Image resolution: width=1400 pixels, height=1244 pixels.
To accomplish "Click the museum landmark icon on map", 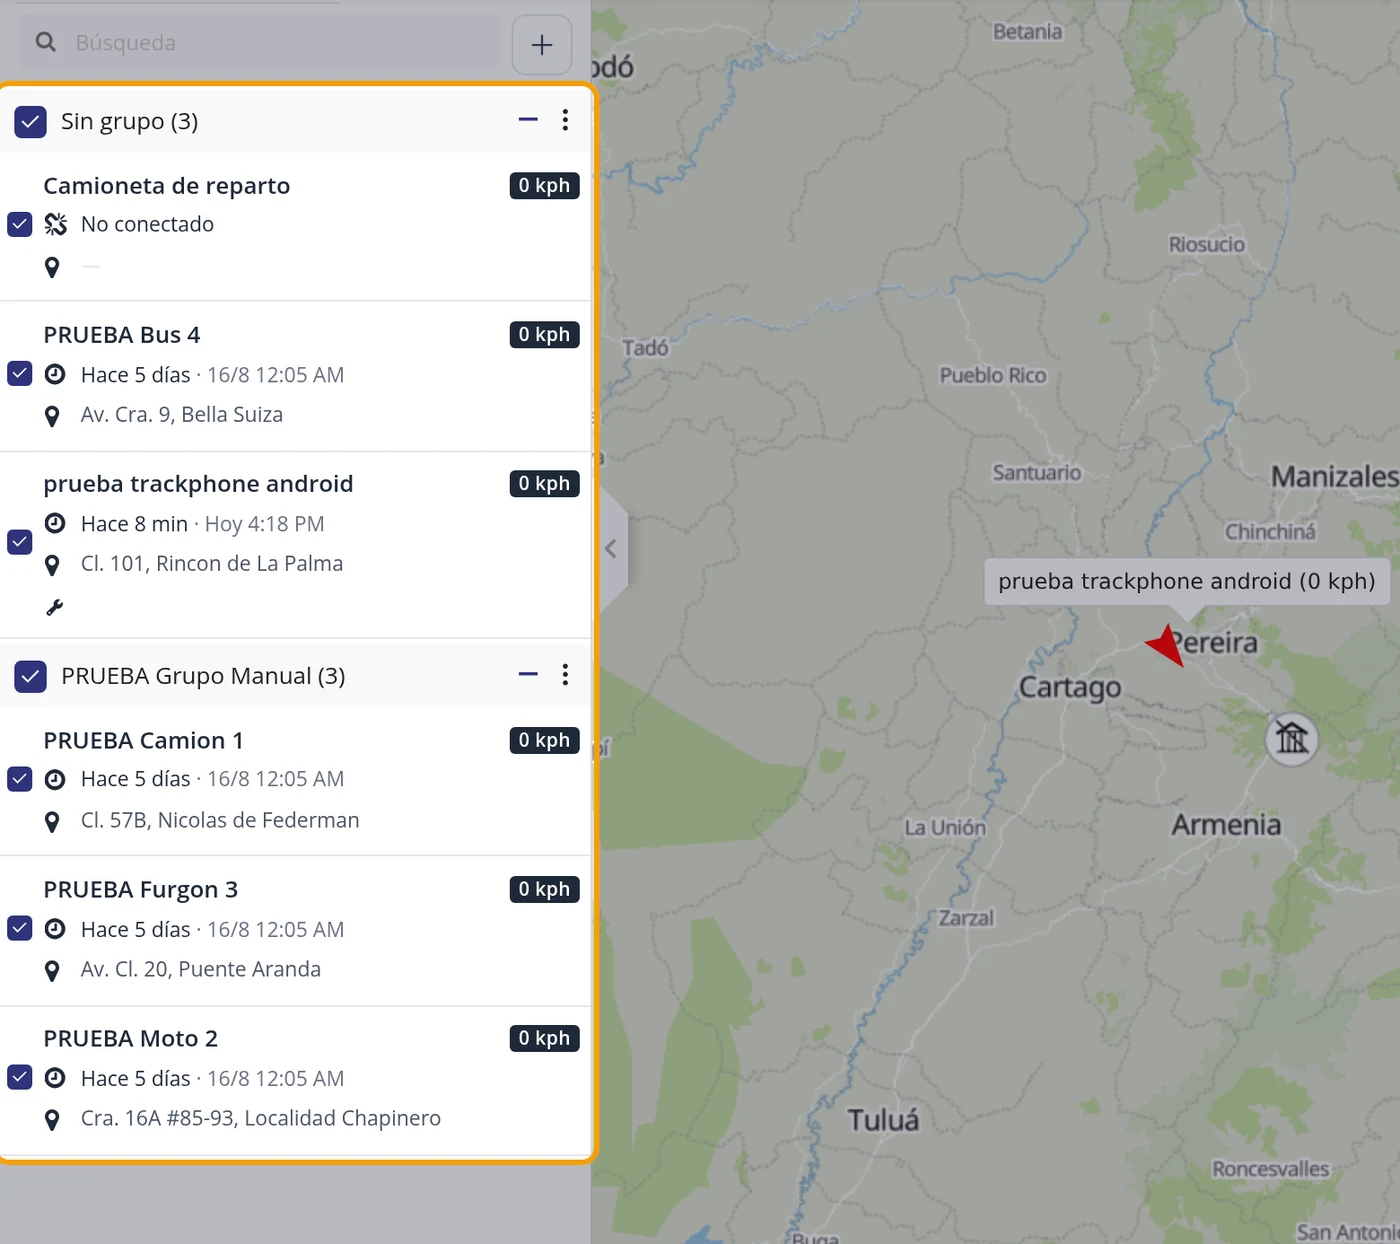I will [x=1291, y=739].
